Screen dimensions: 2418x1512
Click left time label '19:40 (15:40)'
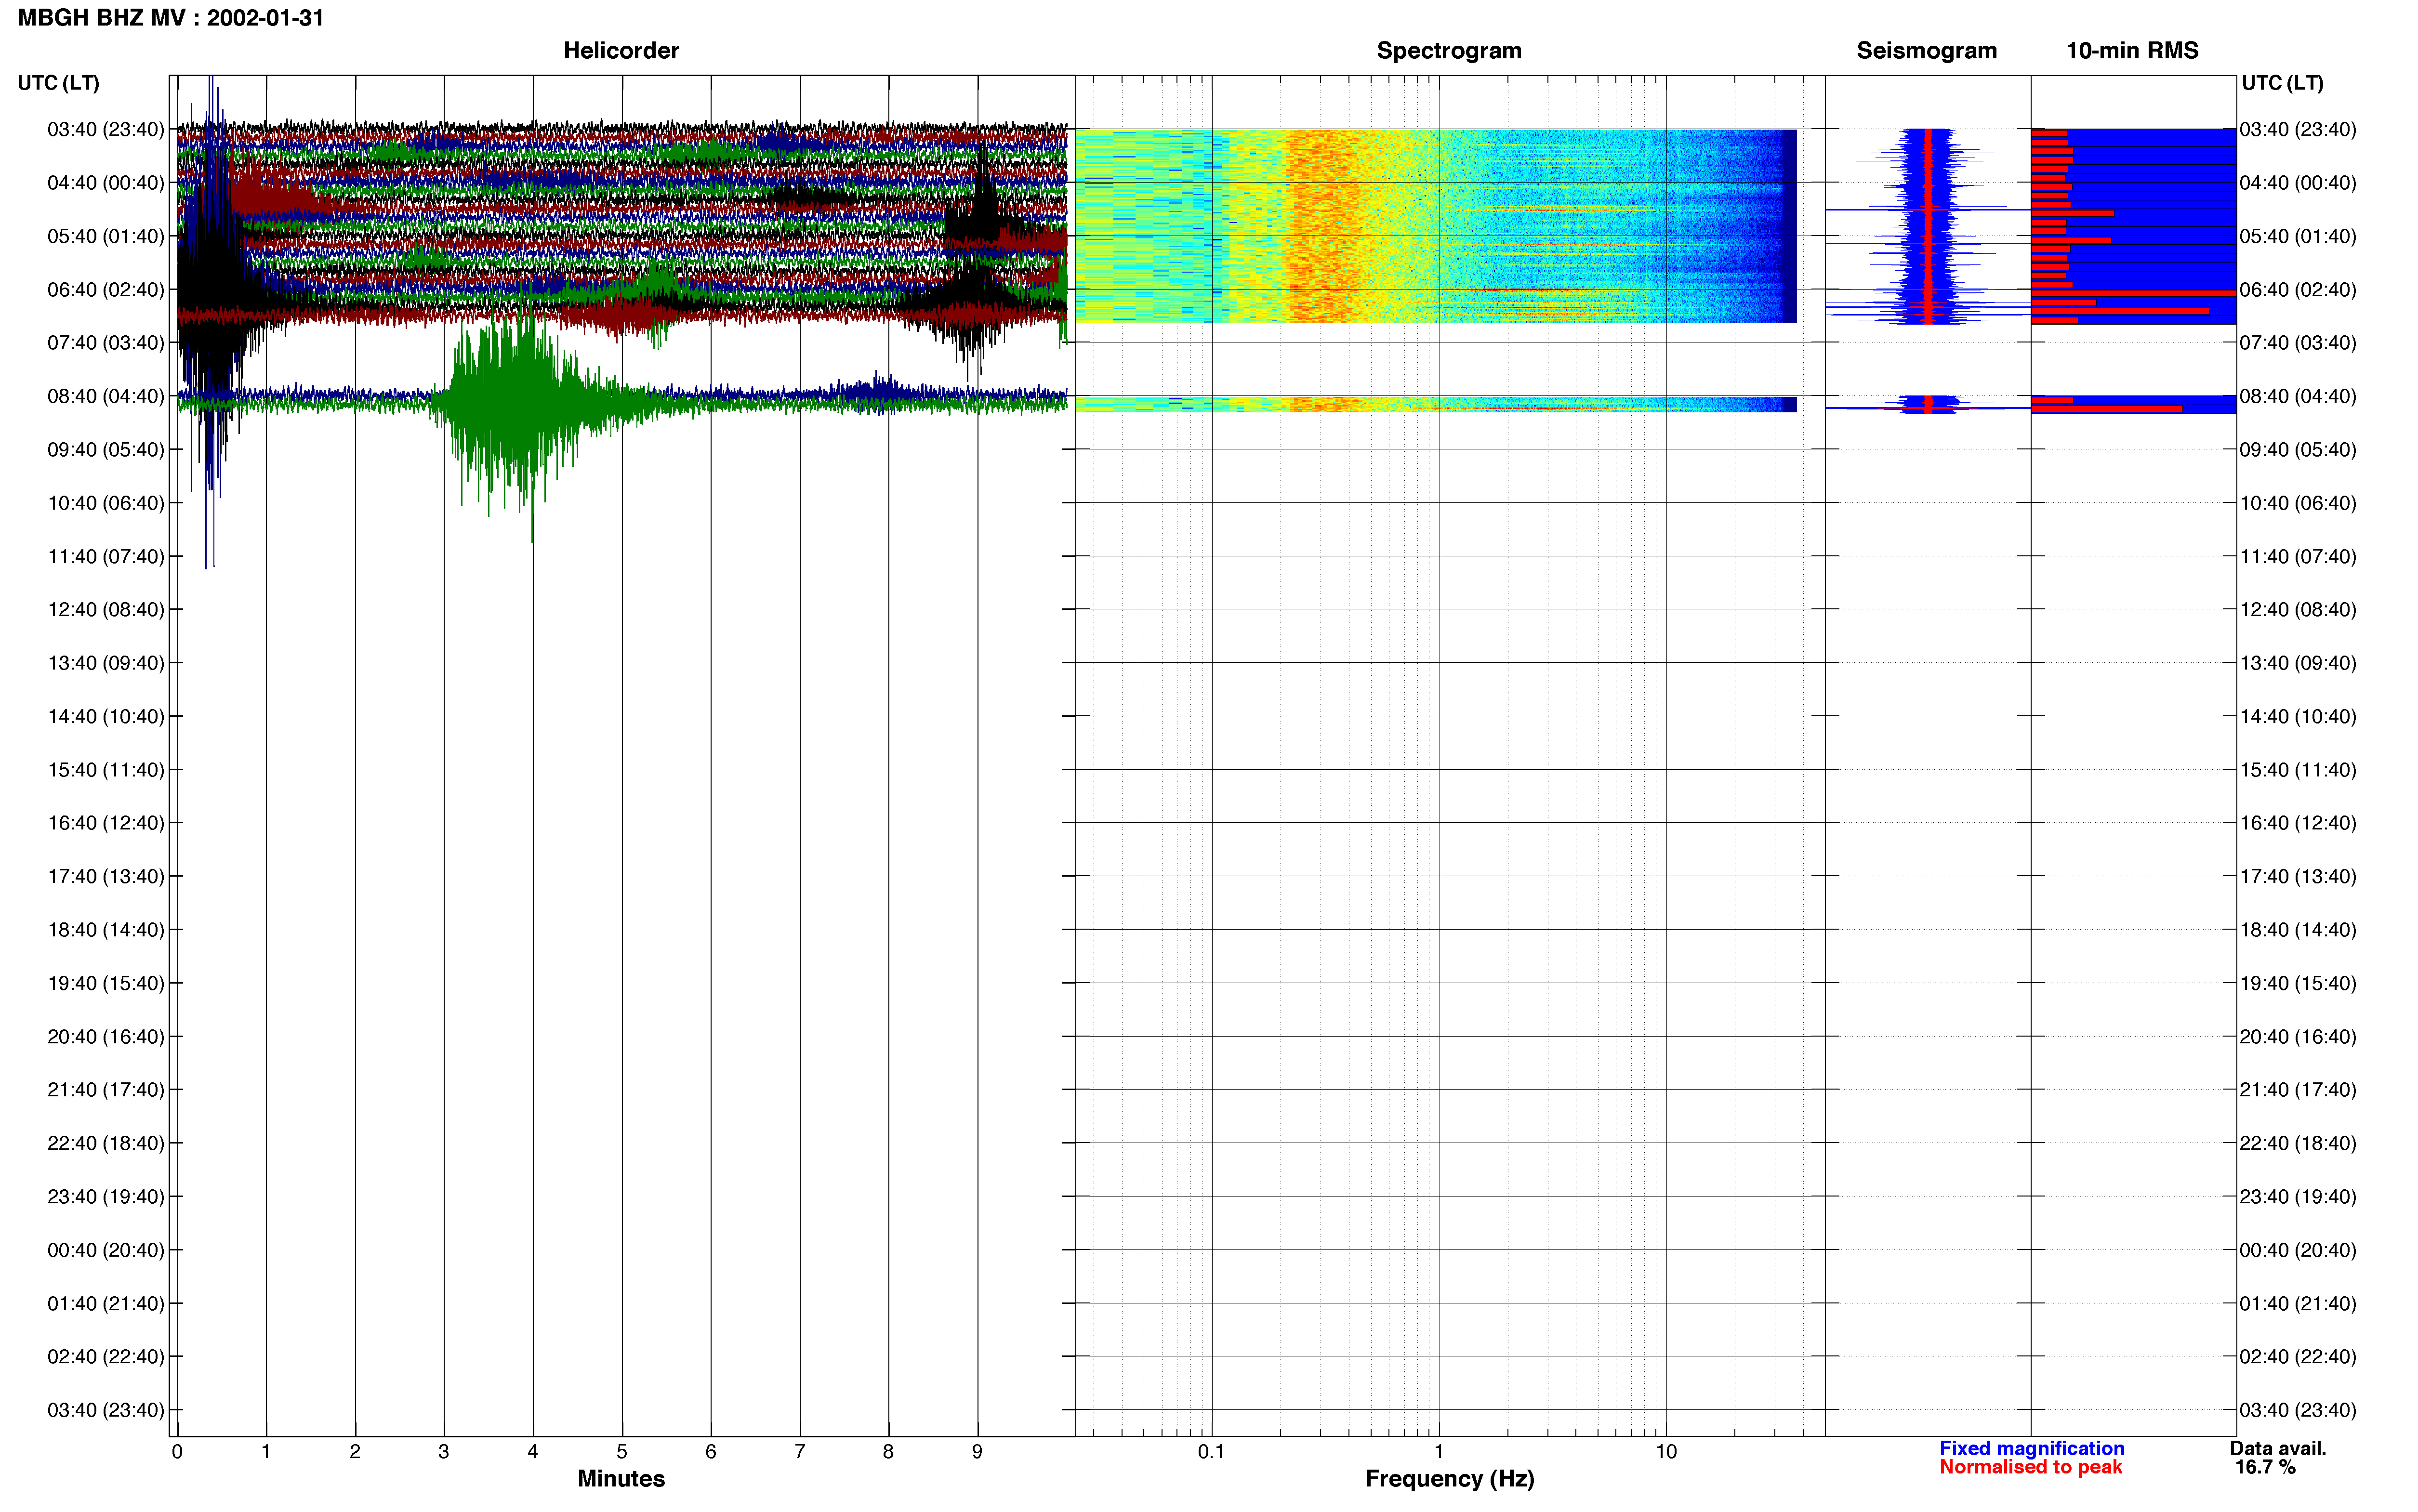click(x=106, y=983)
